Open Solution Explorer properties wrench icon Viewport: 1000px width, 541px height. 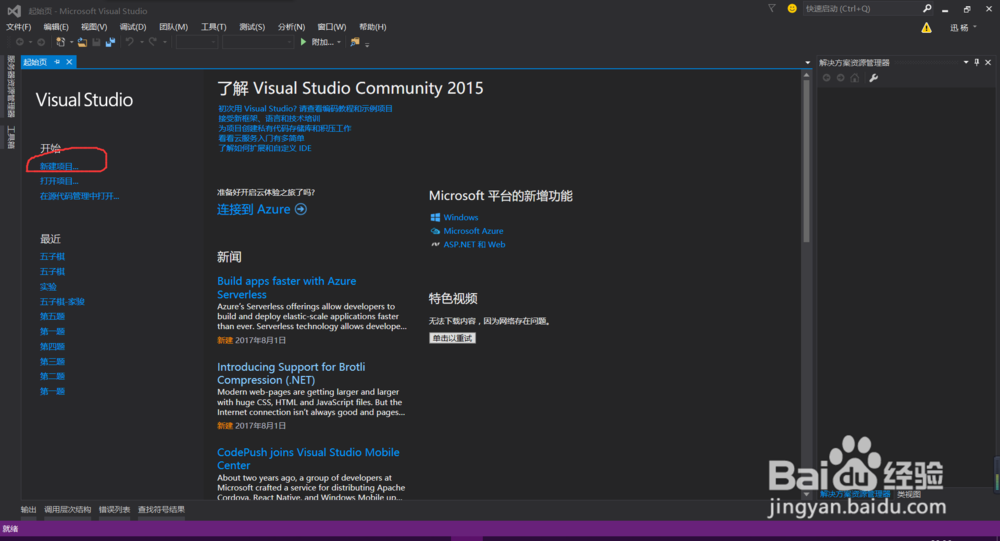click(874, 78)
